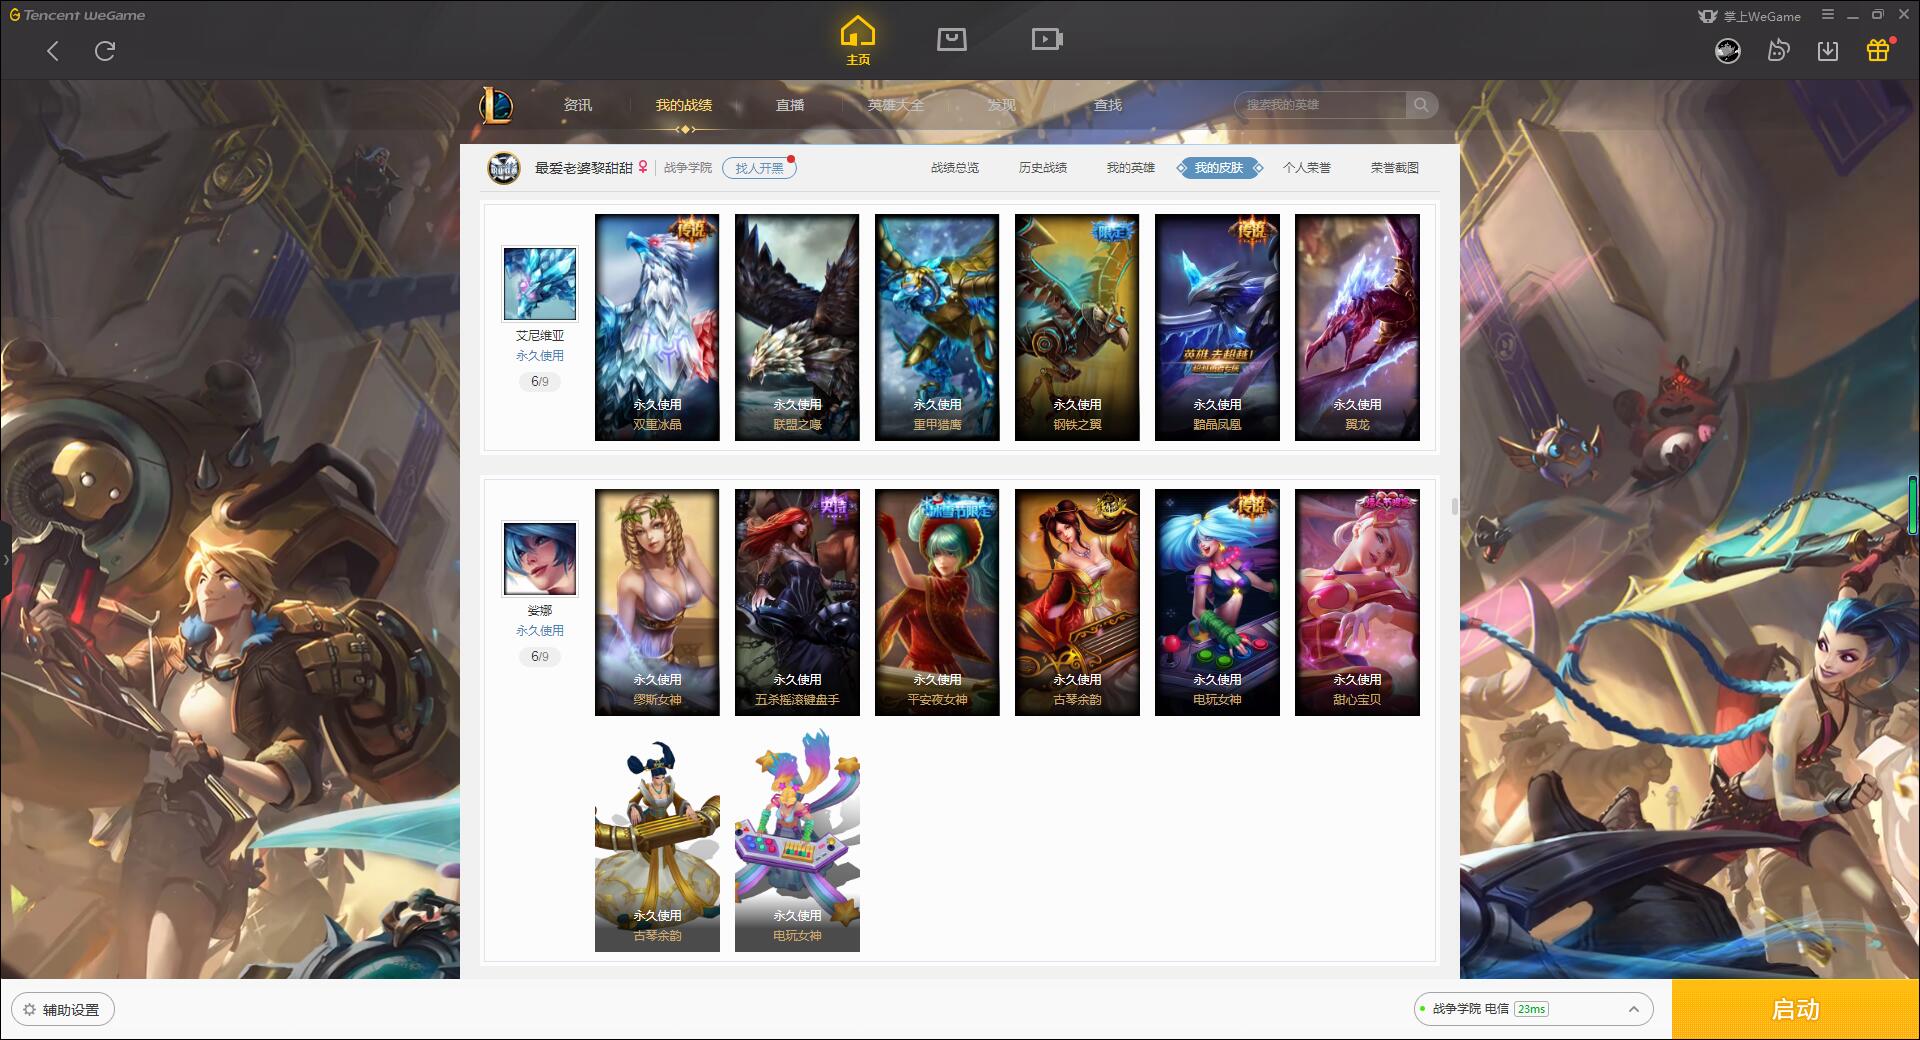Click the share-arrow icon beside the avatar
1920x1040 pixels.
1778,51
